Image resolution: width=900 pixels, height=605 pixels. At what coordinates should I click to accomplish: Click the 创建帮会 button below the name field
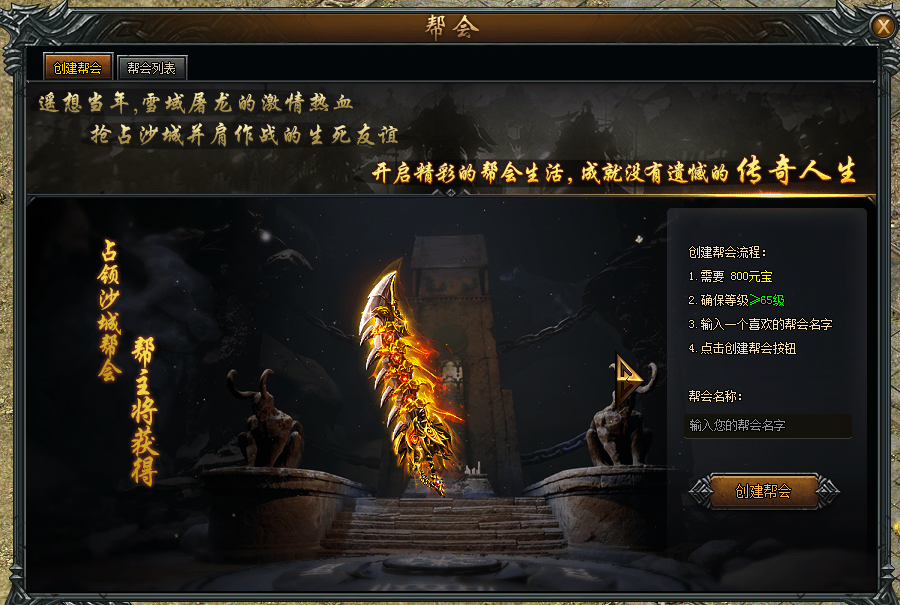pos(763,491)
